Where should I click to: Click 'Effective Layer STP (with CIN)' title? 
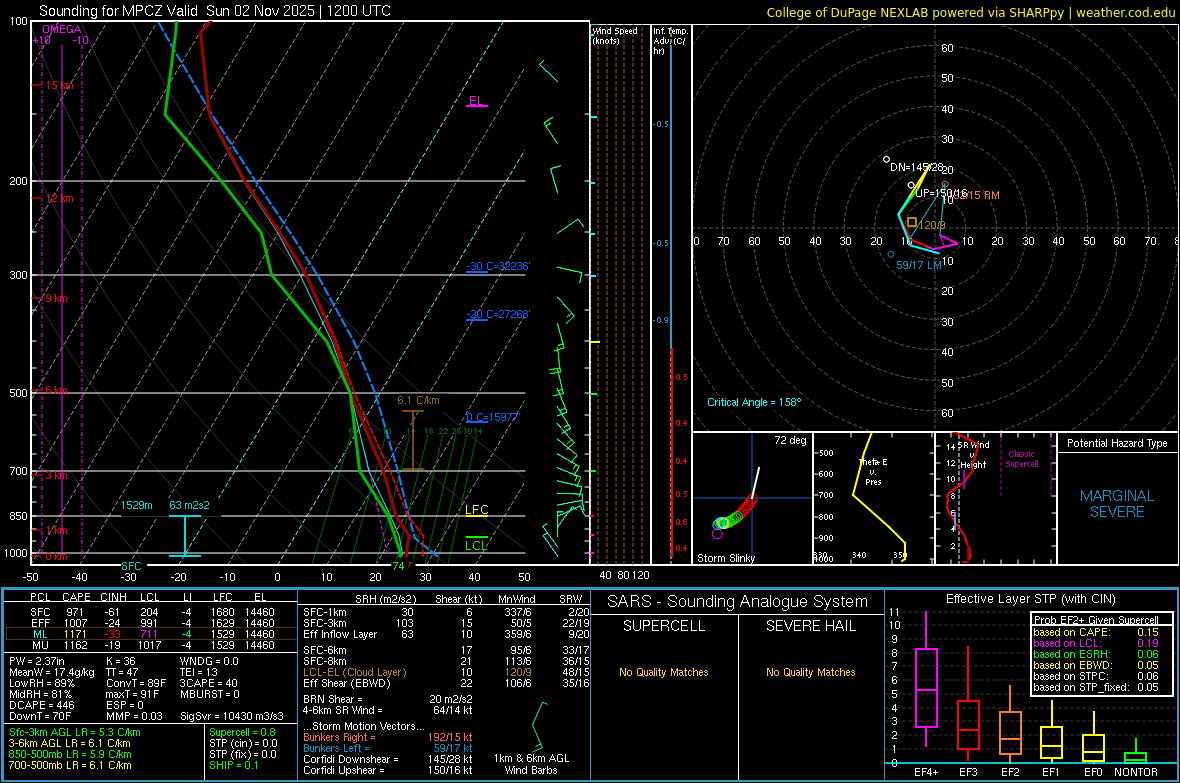click(x=1030, y=599)
